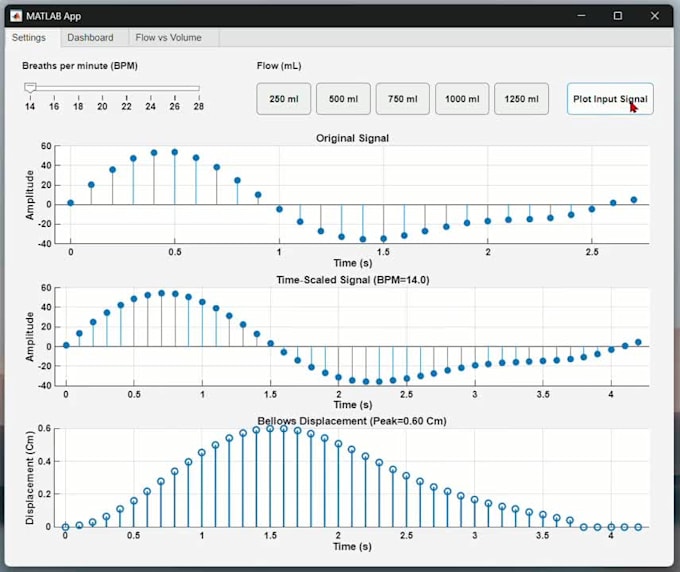Viewport: 680px width, 572px height.
Task: Click inside the Bellows Displacement plot area
Action: [351, 478]
